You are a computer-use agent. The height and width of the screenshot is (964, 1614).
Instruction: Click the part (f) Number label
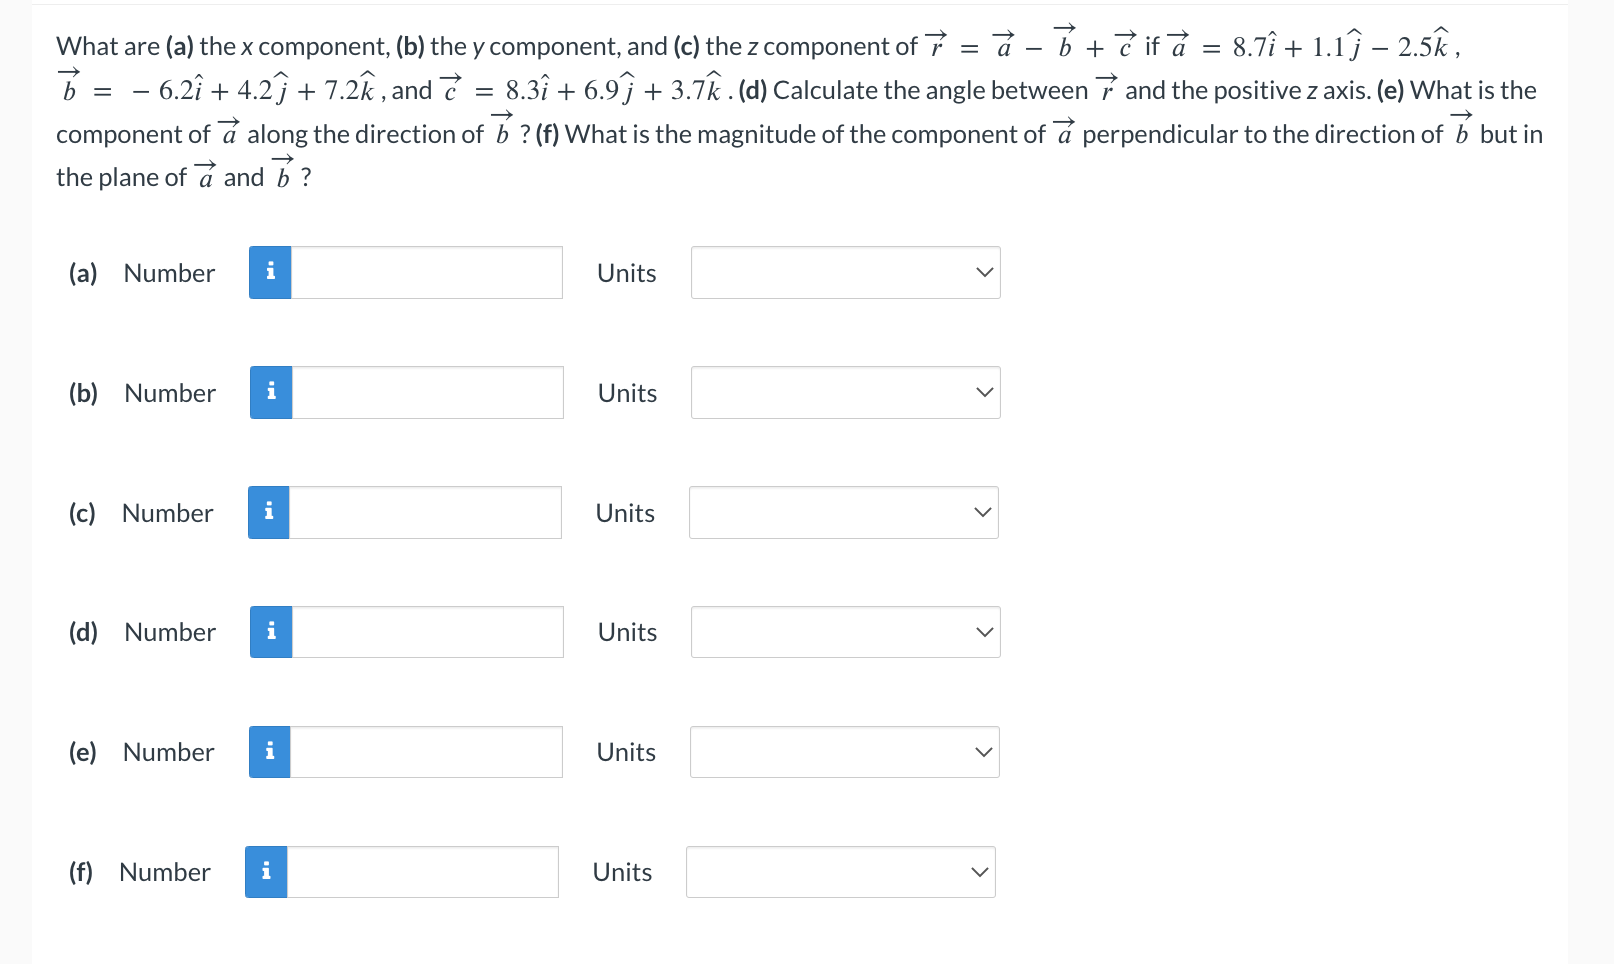(x=163, y=871)
